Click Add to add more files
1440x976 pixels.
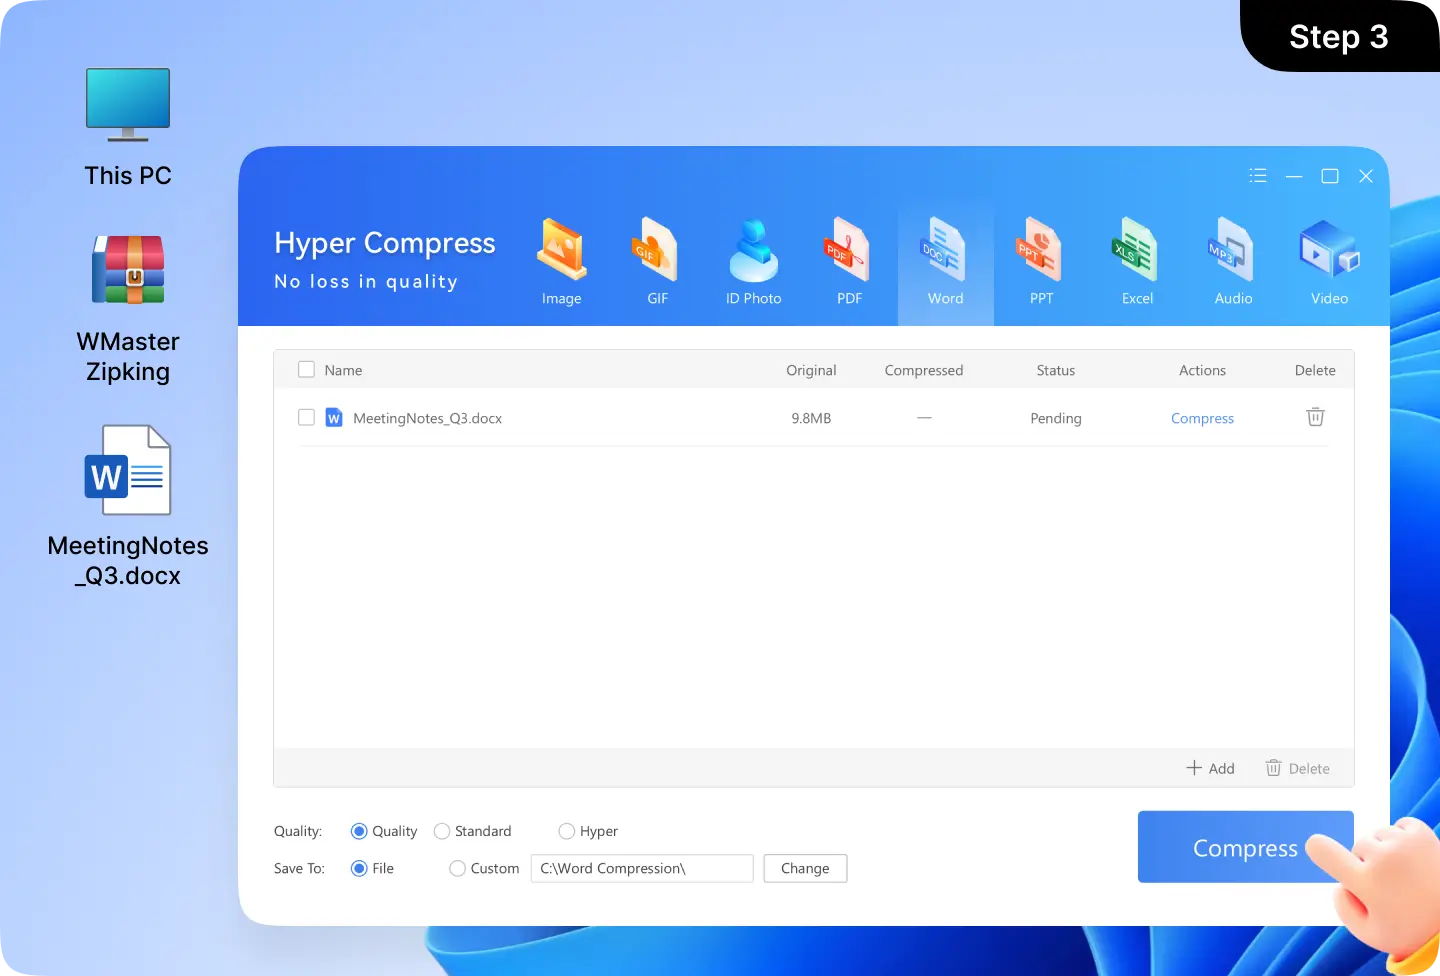click(1210, 768)
